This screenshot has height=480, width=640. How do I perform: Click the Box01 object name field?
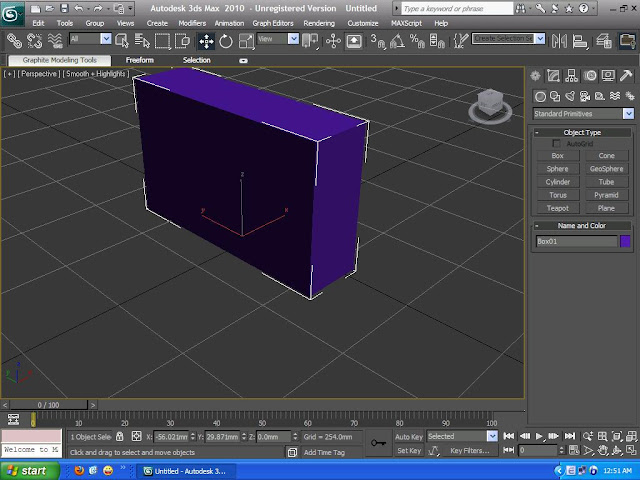click(576, 241)
